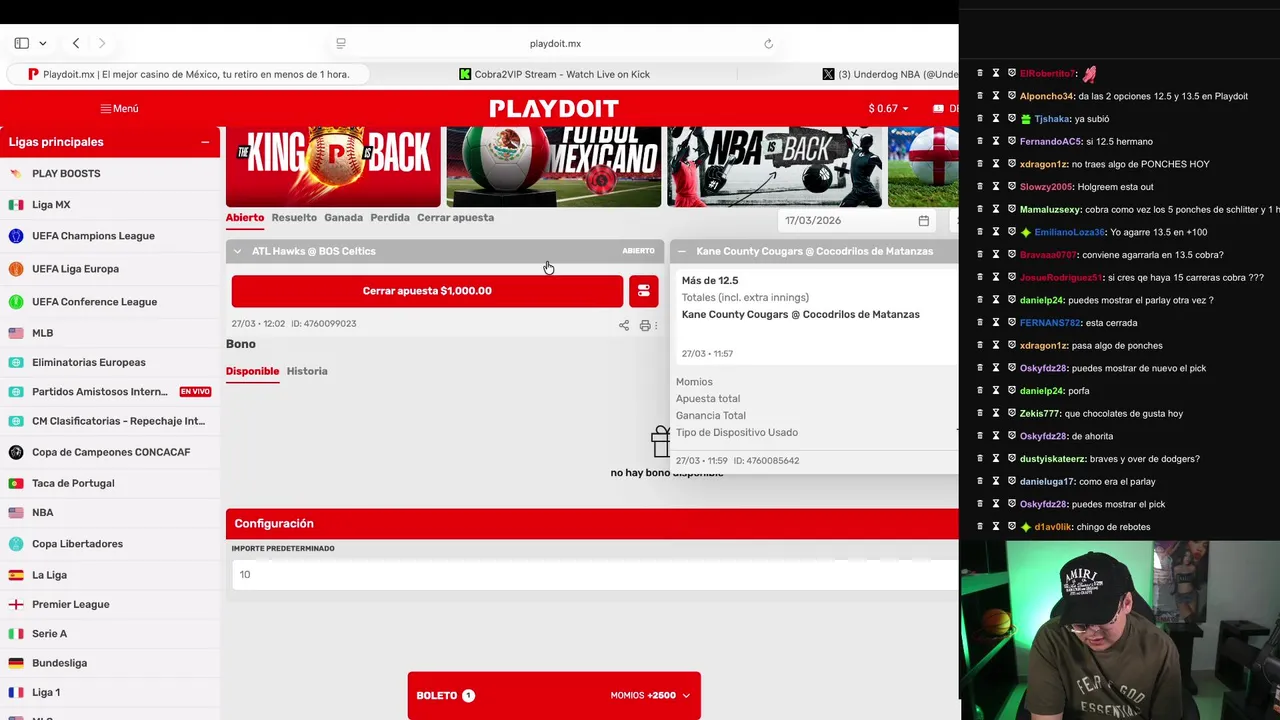The width and height of the screenshot is (1280, 720).
Task: Expand the sidebar options chevron in Safari
Action: (42, 43)
